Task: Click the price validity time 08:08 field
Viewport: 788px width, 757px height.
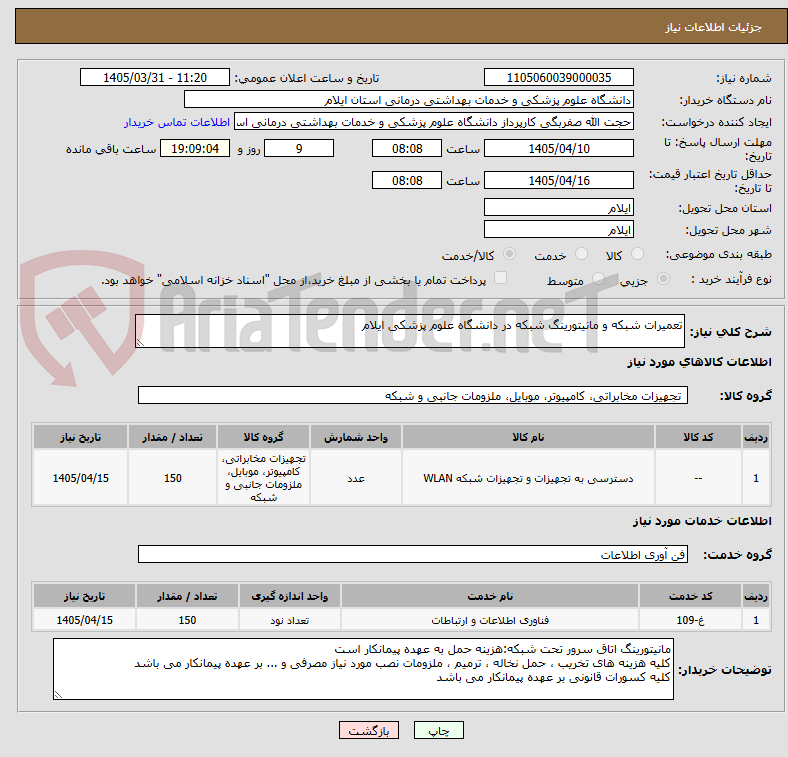Action: [x=407, y=180]
